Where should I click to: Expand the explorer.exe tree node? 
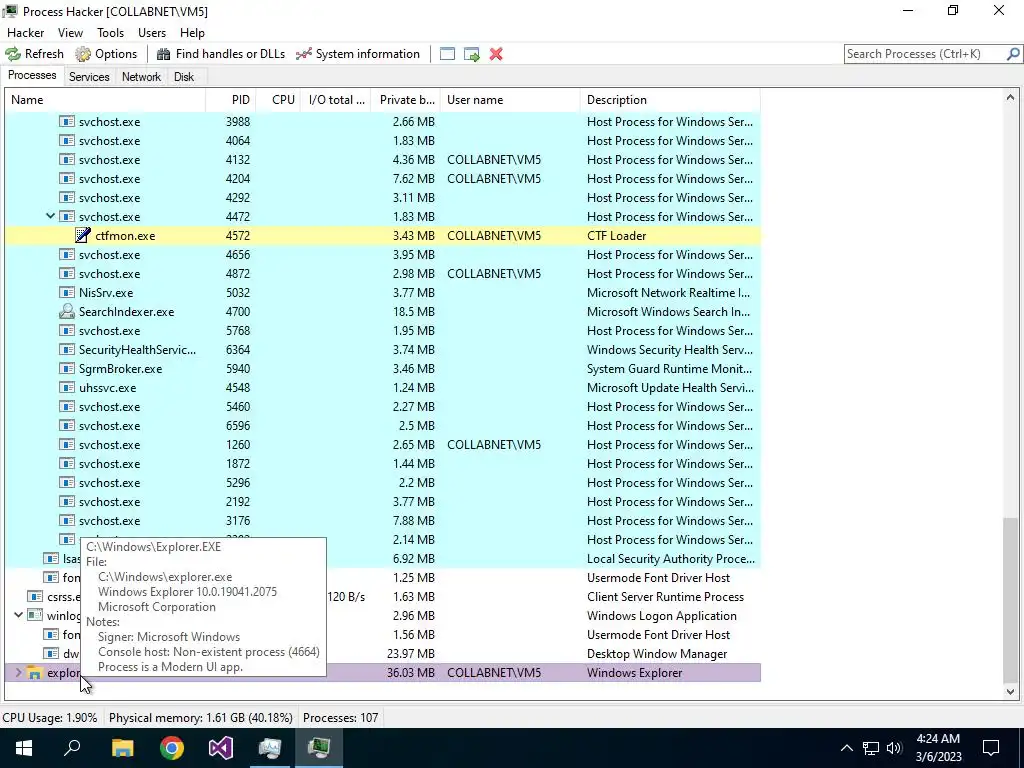[18, 672]
